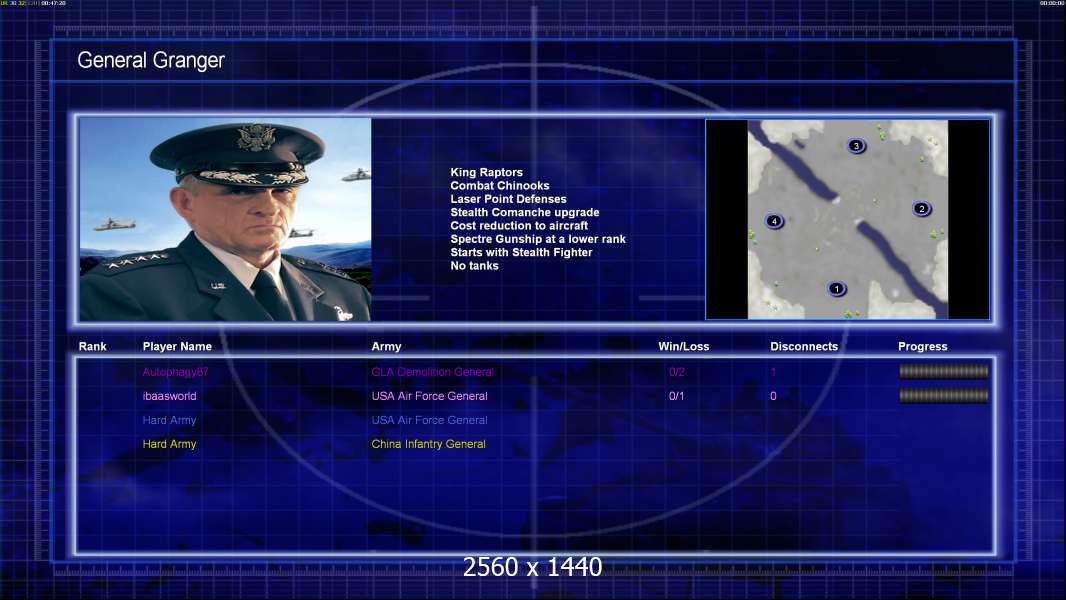
Task: Click the Disconnects column header
Action: tap(804, 347)
